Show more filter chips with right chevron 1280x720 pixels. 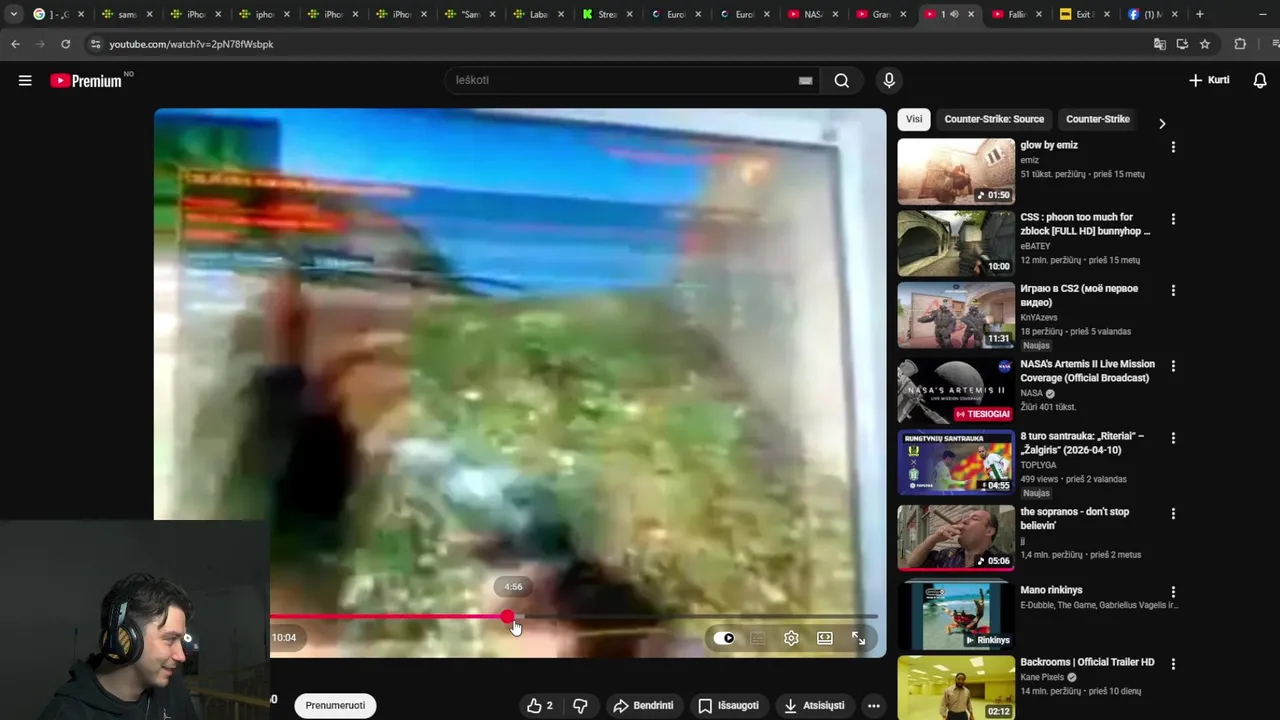click(x=1162, y=123)
